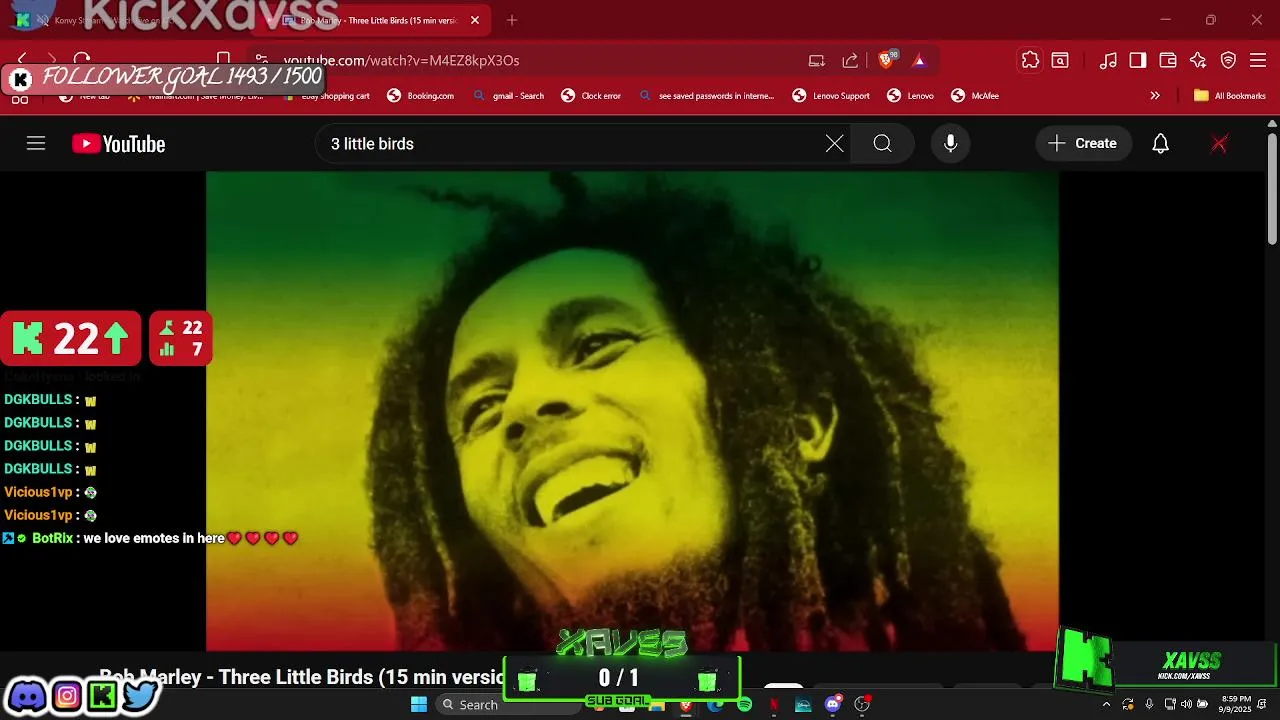The image size is (1280, 720).
Task: Toggle Brave Shields lion icon
Action: (x=886, y=60)
